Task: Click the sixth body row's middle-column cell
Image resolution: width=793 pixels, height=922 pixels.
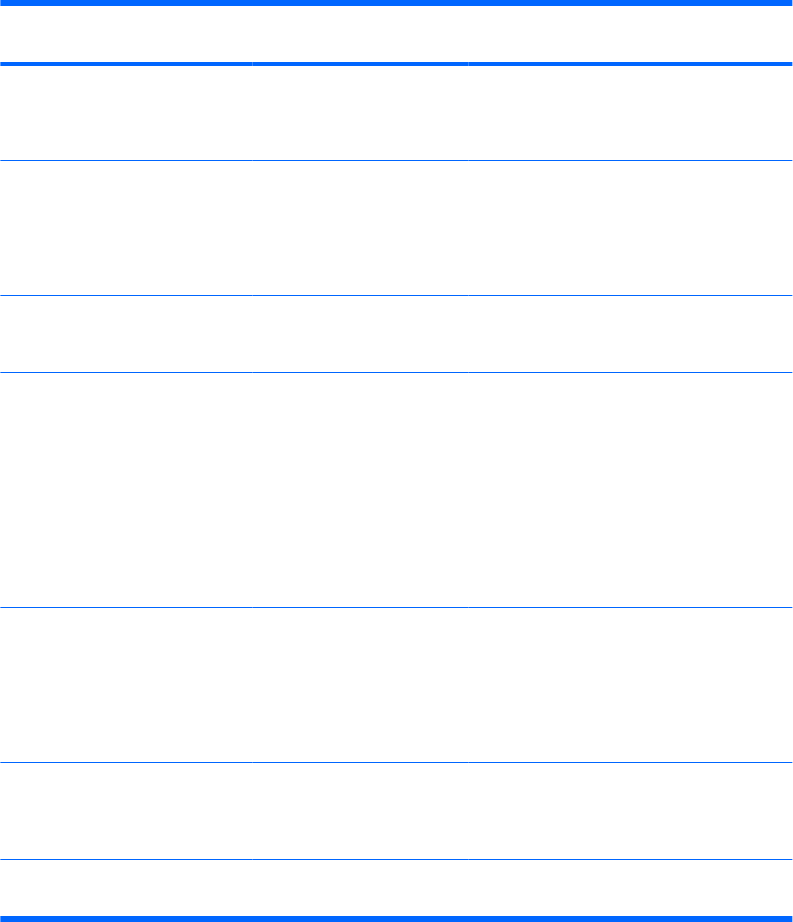Action: click(360, 812)
